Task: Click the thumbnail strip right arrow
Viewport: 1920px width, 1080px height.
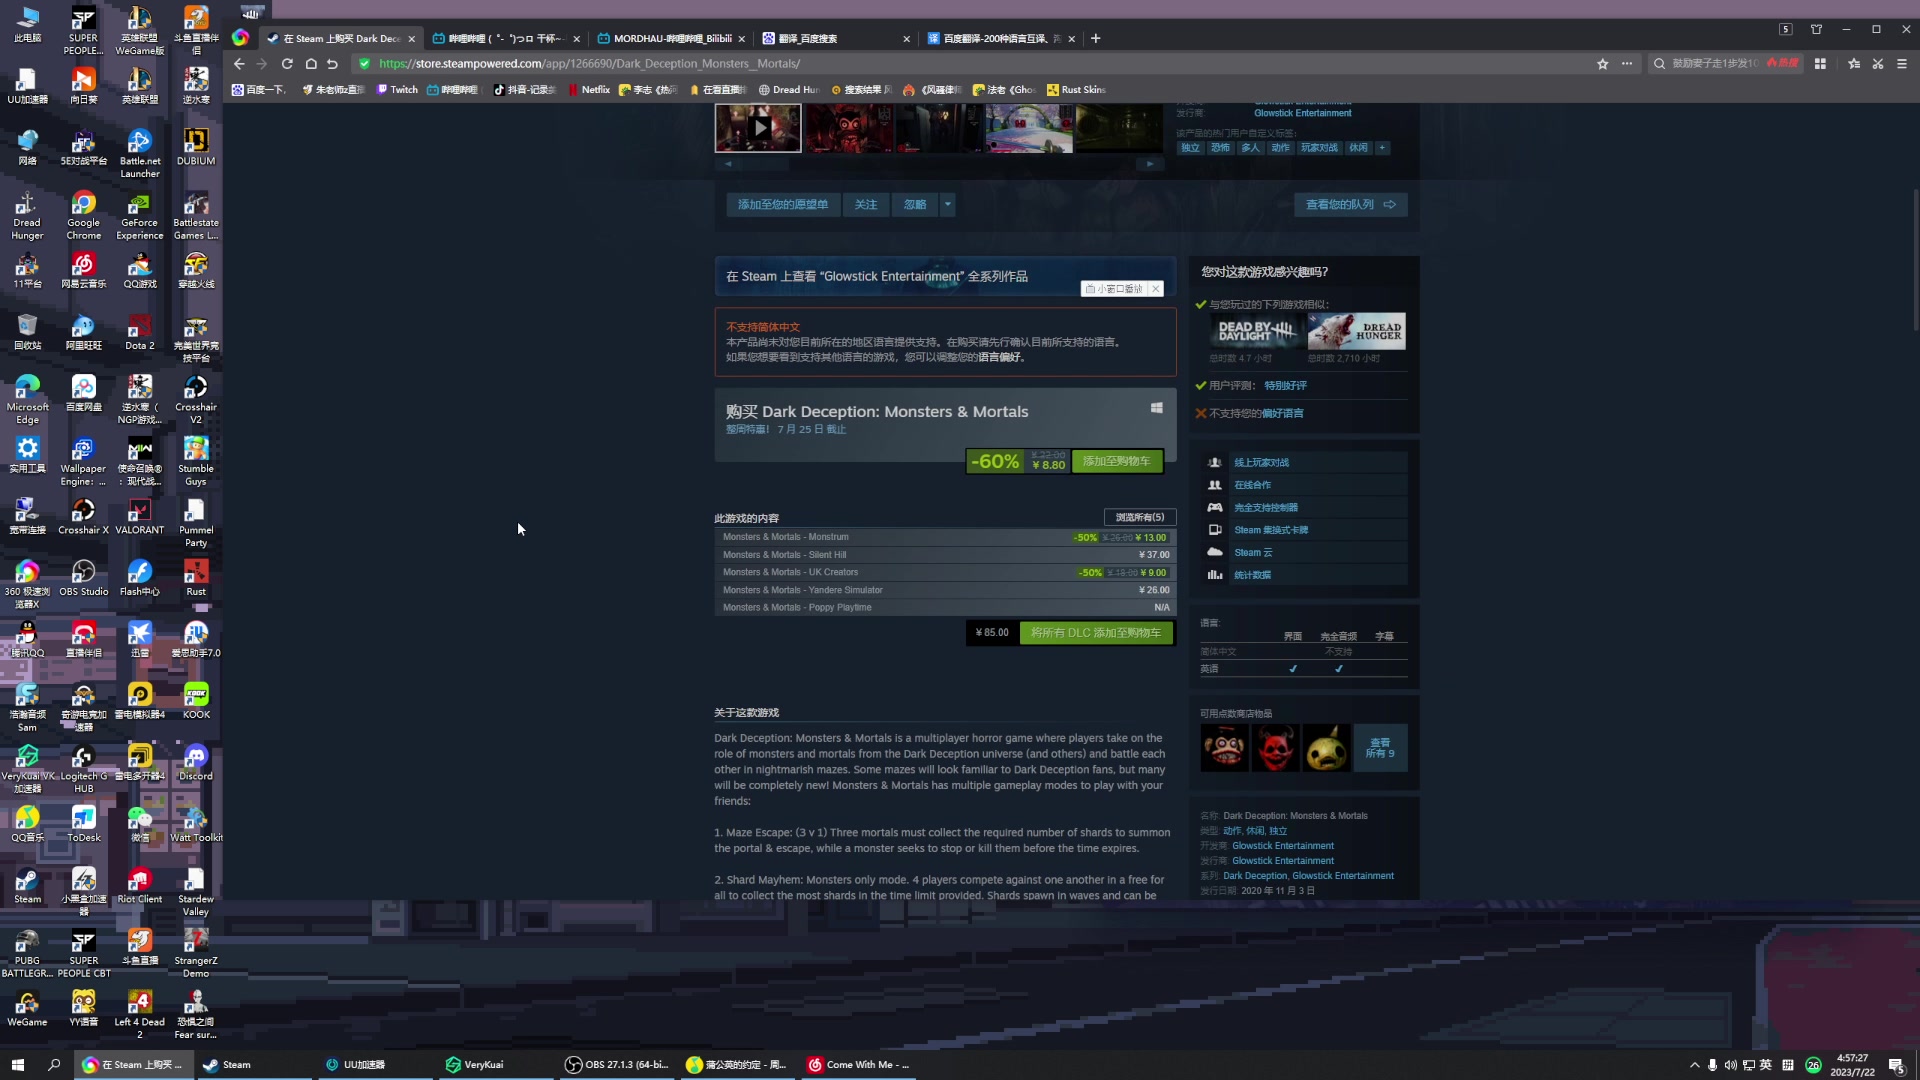Action: (1150, 164)
